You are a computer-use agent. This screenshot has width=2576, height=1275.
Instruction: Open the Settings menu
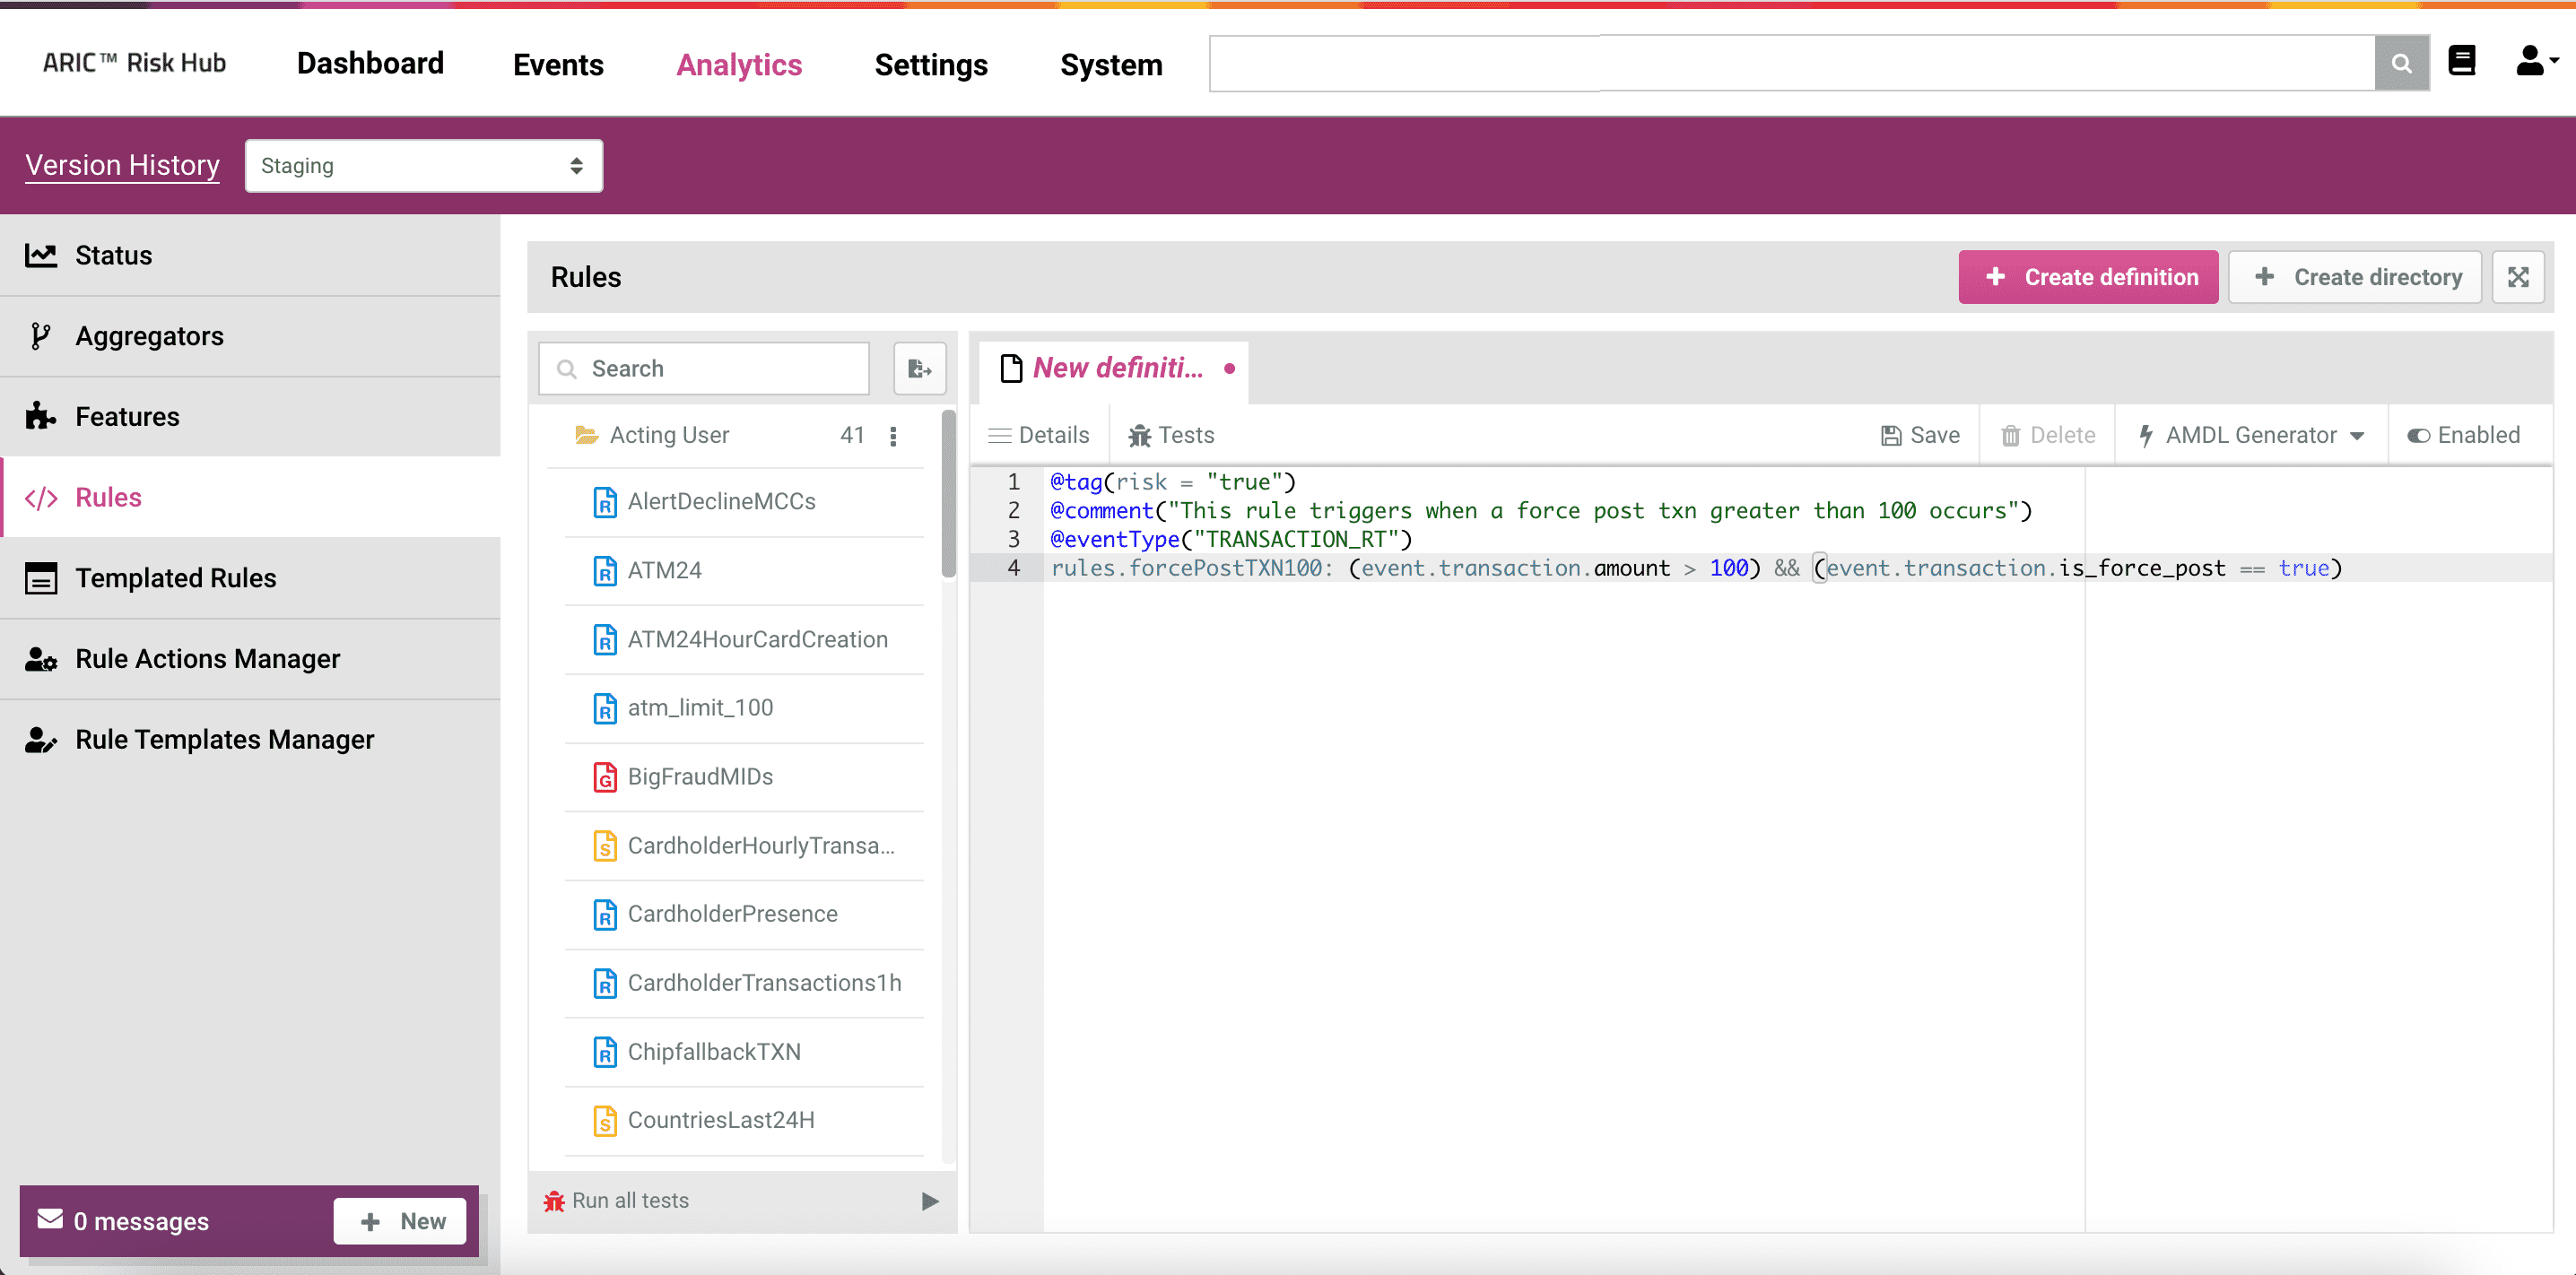(931, 65)
